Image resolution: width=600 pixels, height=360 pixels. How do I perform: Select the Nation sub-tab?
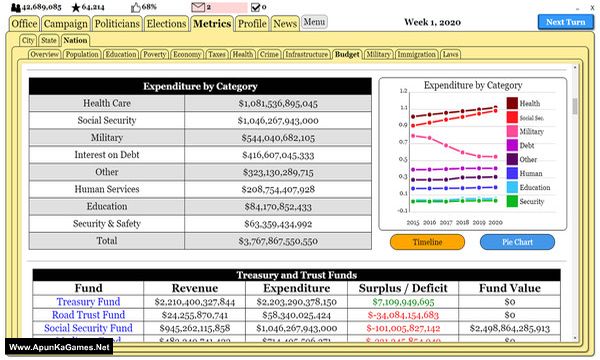click(75, 41)
